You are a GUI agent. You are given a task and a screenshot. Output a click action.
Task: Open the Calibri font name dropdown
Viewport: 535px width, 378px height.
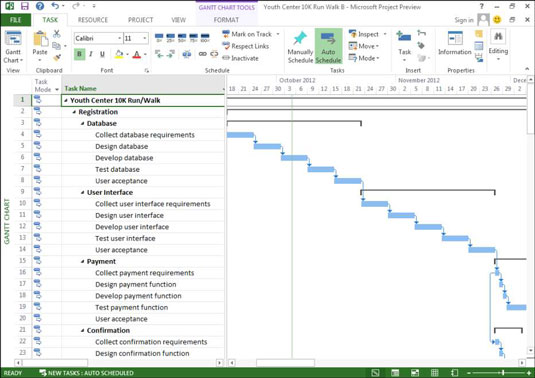(x=98, y=38)
